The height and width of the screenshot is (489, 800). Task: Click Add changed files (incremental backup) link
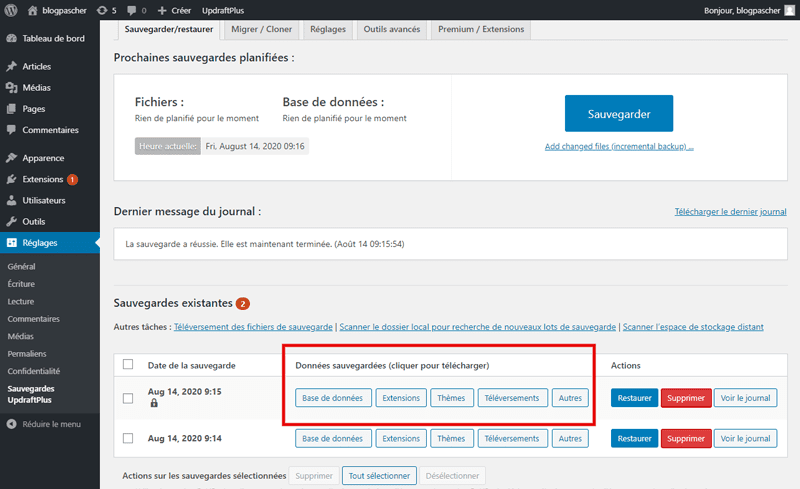tap(619, 146)
